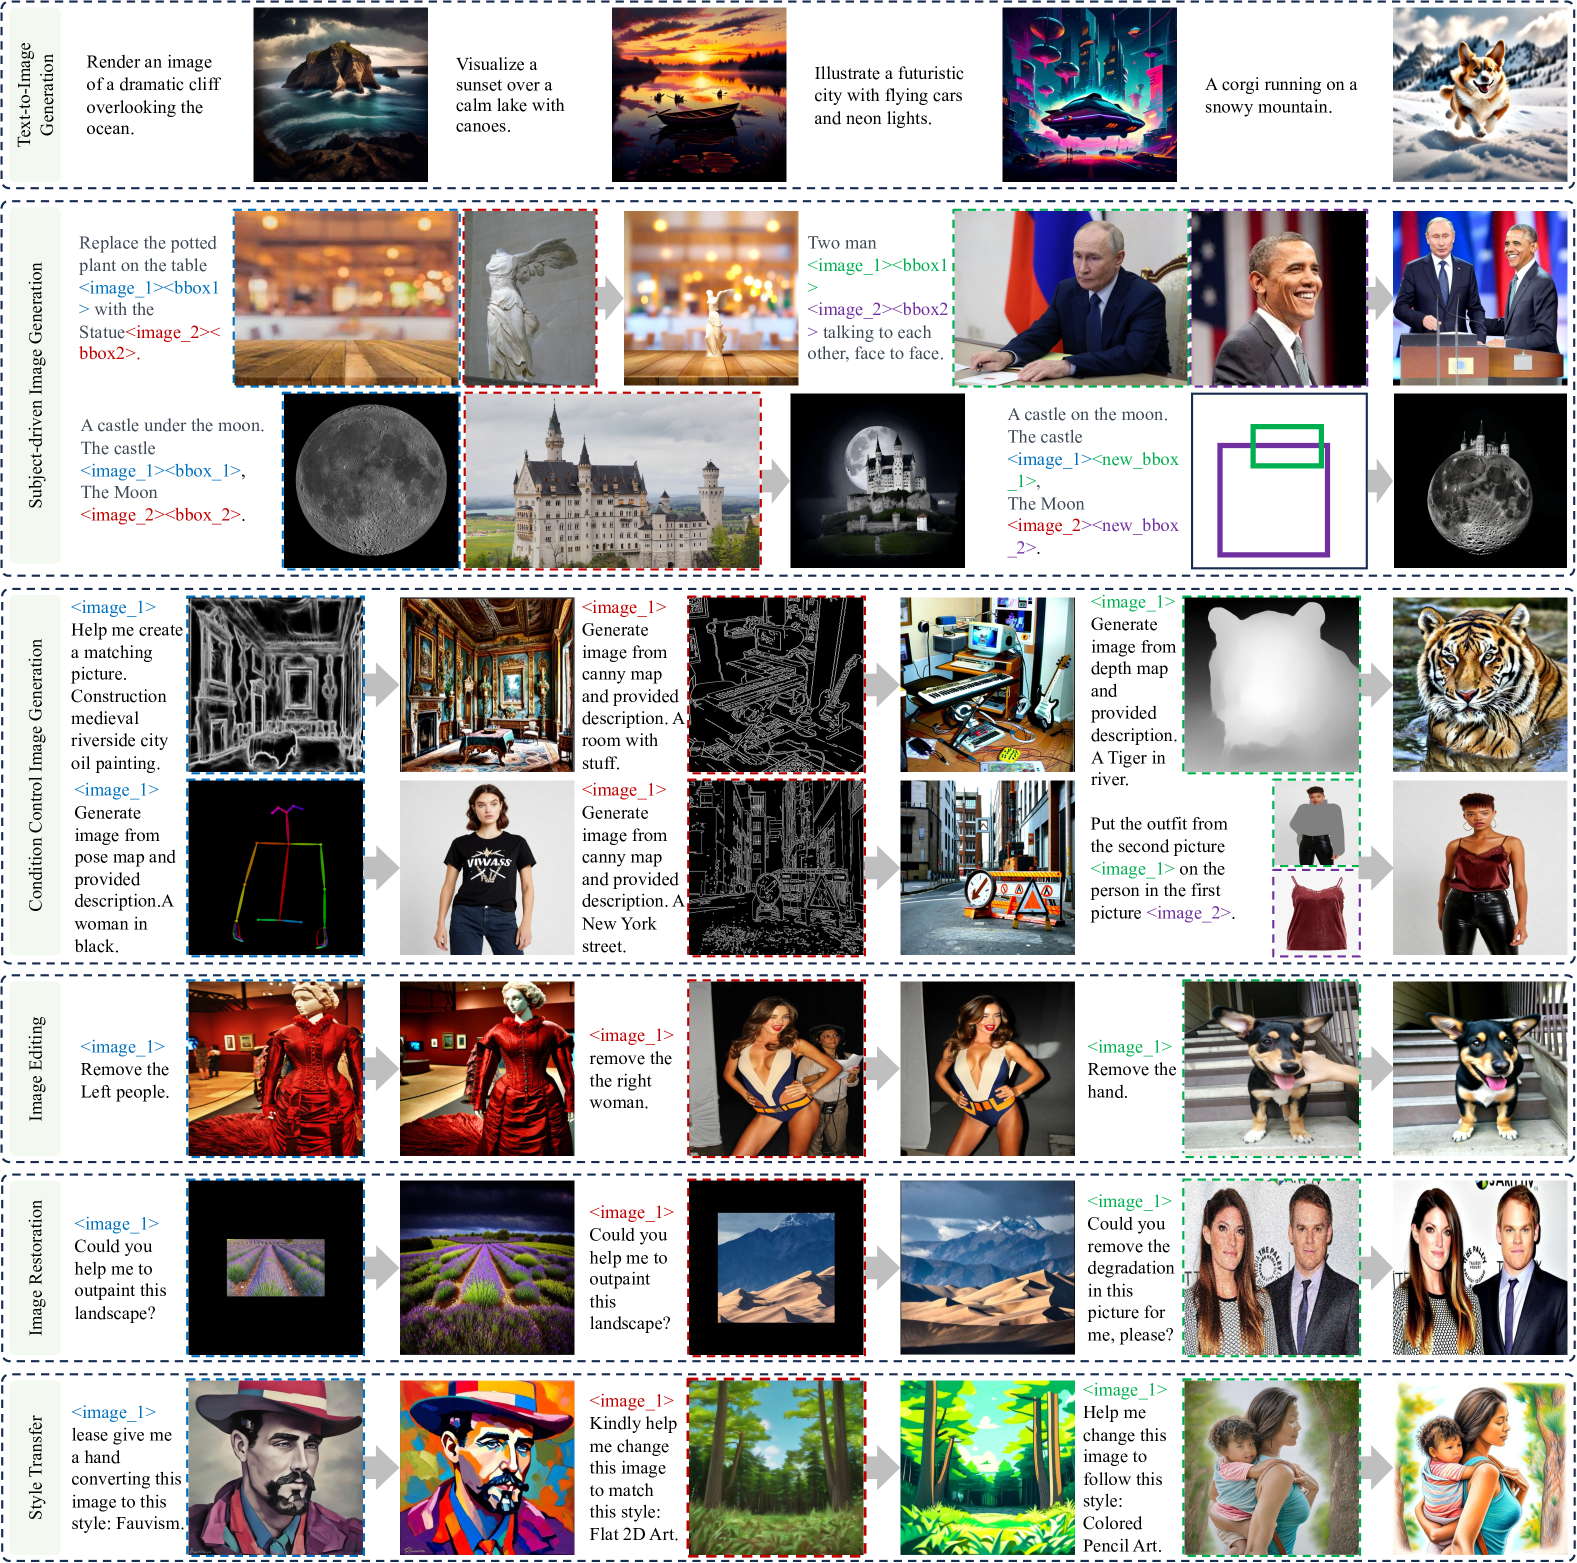The image size is (1577, 1563).
Task: Click the 'Remove the hand.' instruction text
Action: 1132,1080
